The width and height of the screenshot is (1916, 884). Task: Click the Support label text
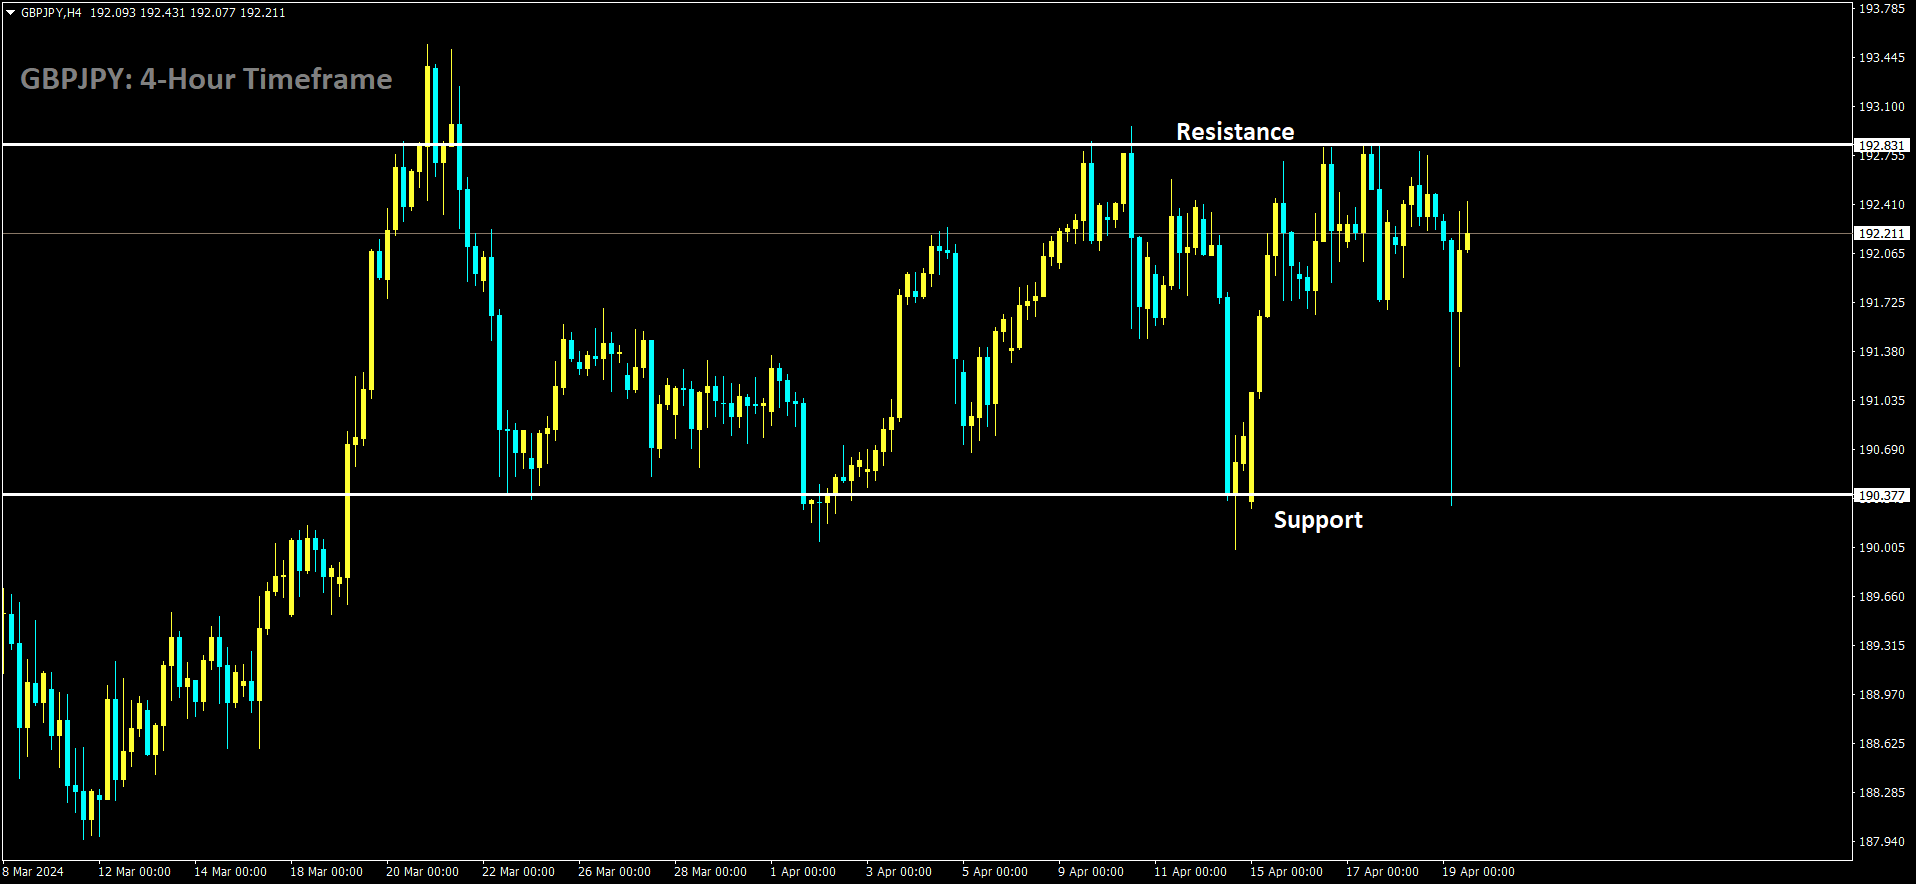coord(1318,520)
